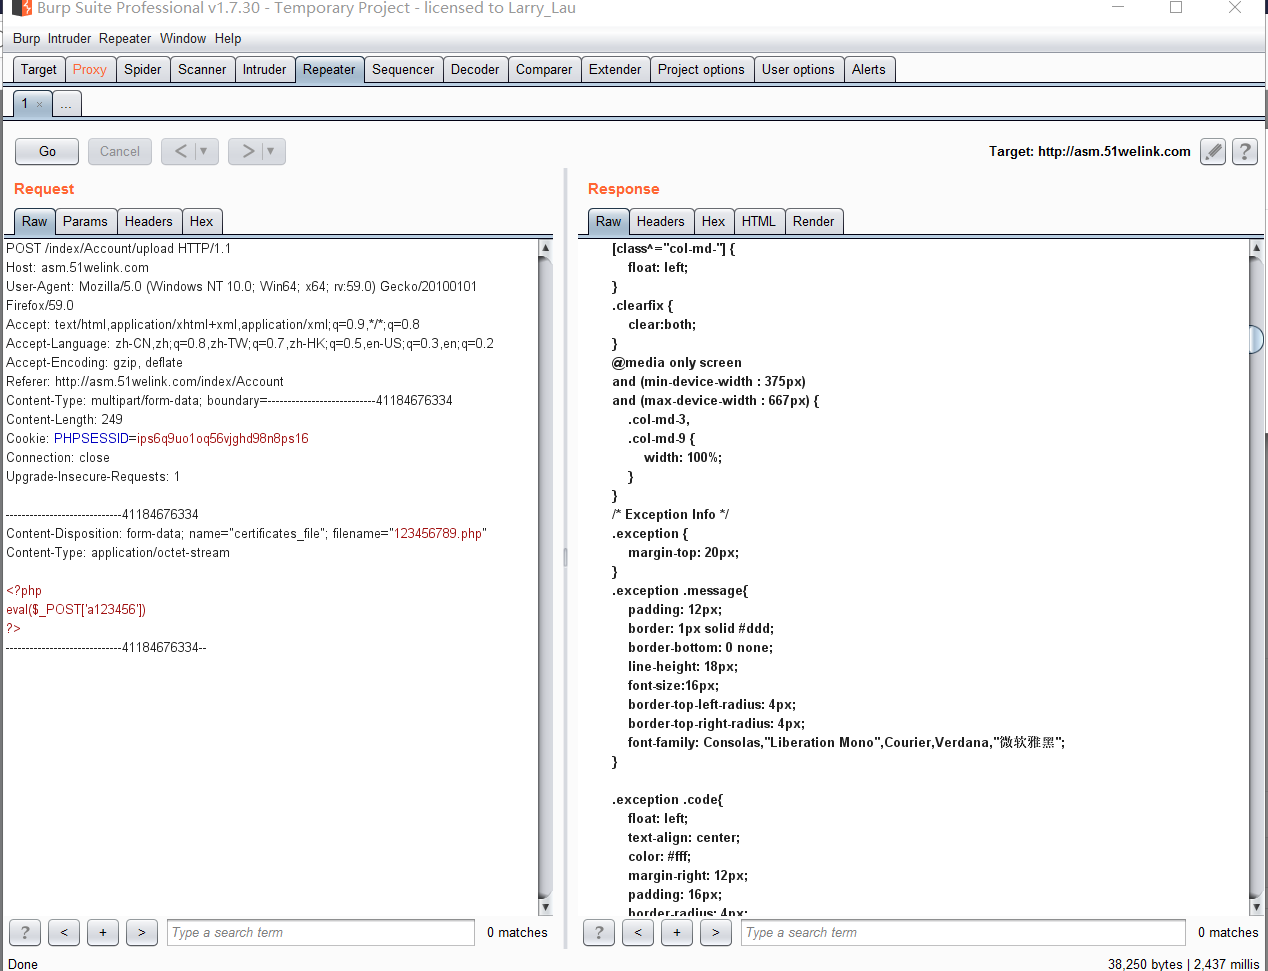Select request Hex view tab
This screenshot has width=1268, height=971.
(x=202, y=221)
